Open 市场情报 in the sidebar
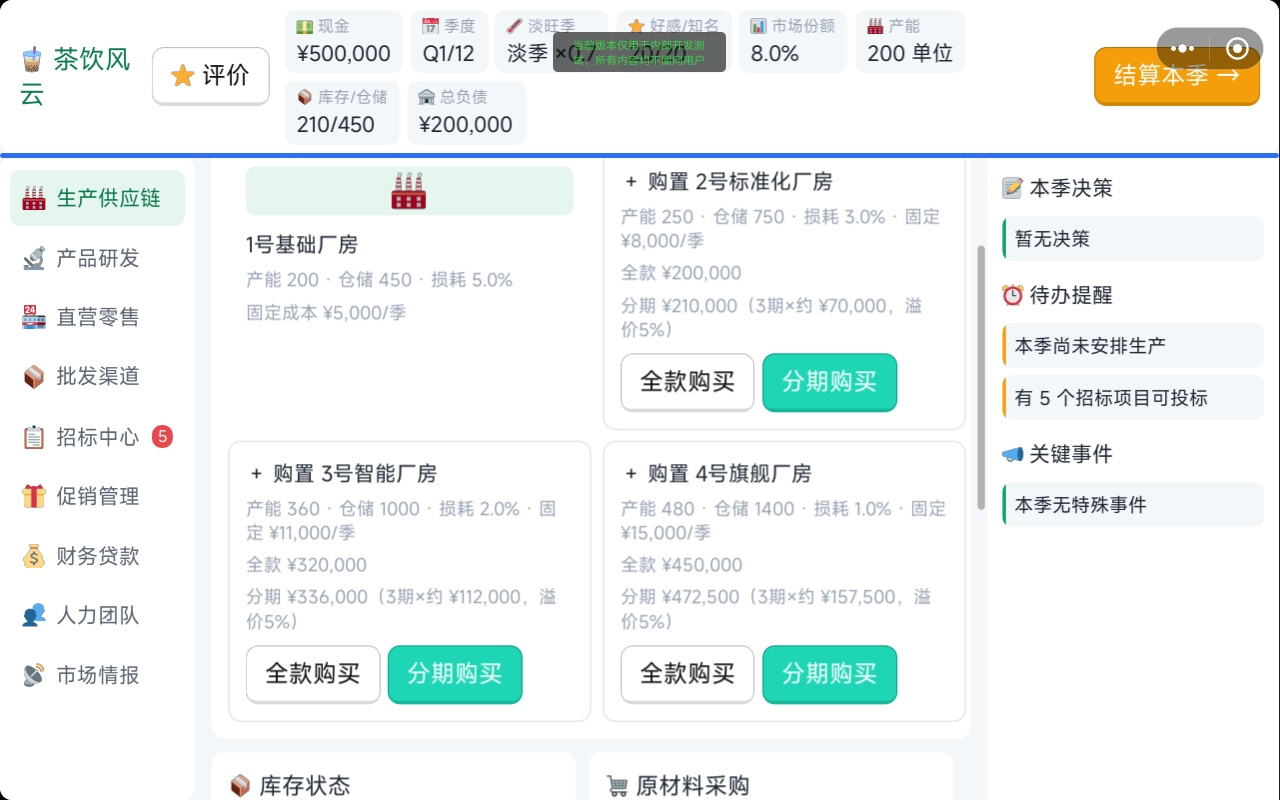Viewport: 1280px width, 800px height. click(97, 675)
